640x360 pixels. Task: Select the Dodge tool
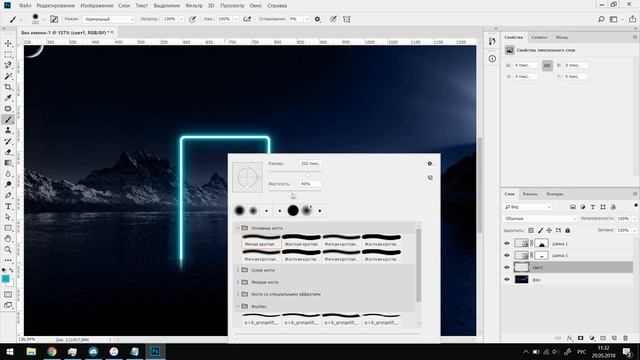pyautogui.click(x=8, y=184)
